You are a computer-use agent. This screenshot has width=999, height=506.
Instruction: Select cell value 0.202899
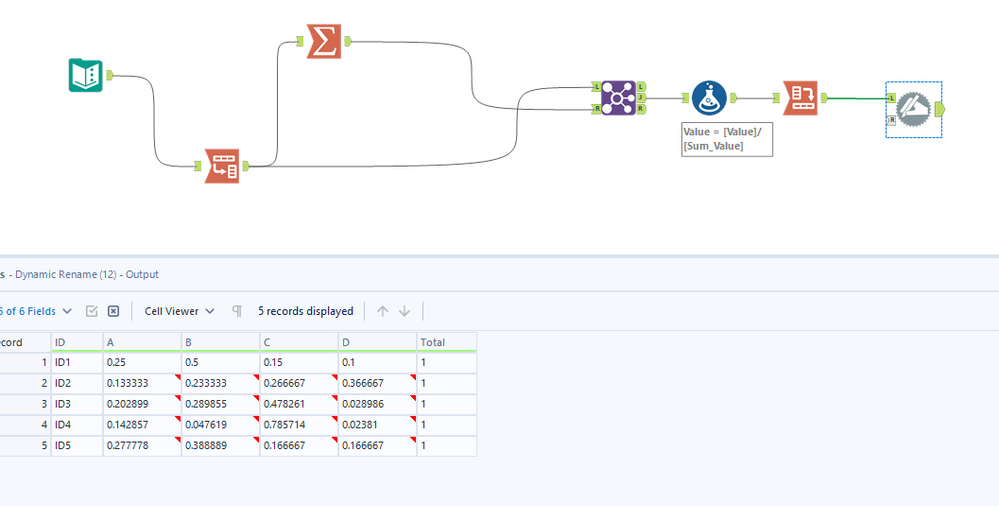point(142,404)
